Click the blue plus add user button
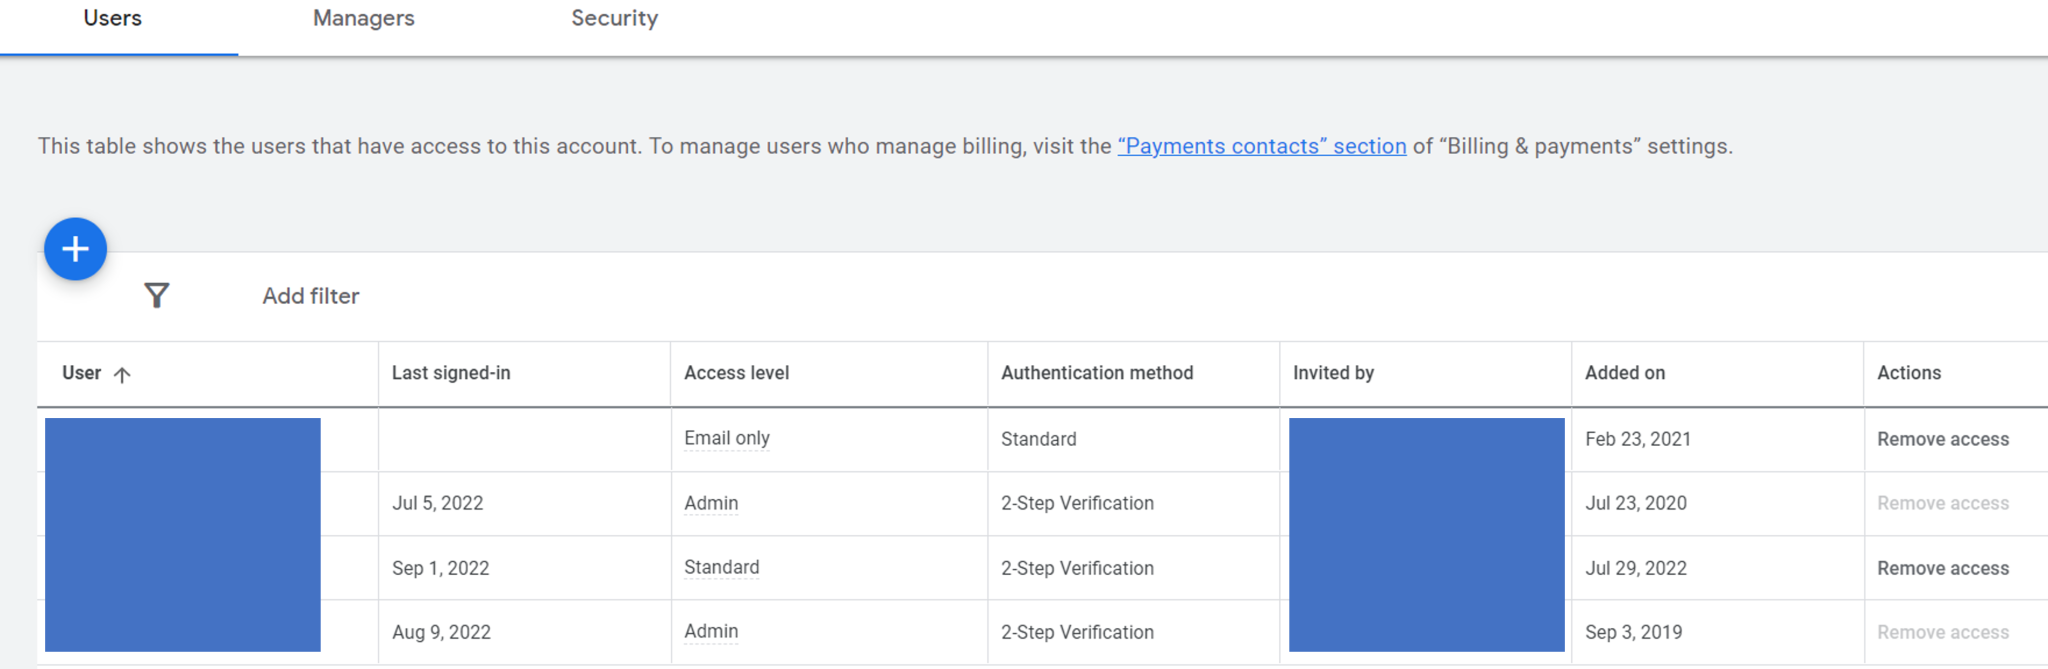This screenshot has height=669, width=2048. coord(75,249)
